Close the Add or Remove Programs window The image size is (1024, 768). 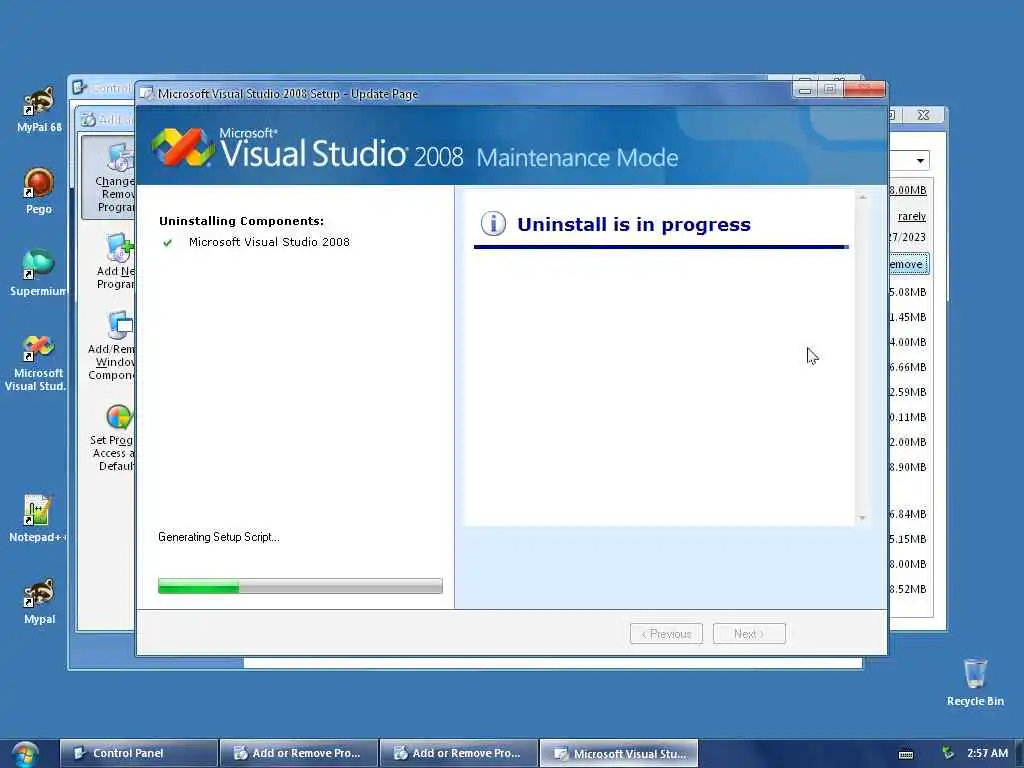point(923,115)
